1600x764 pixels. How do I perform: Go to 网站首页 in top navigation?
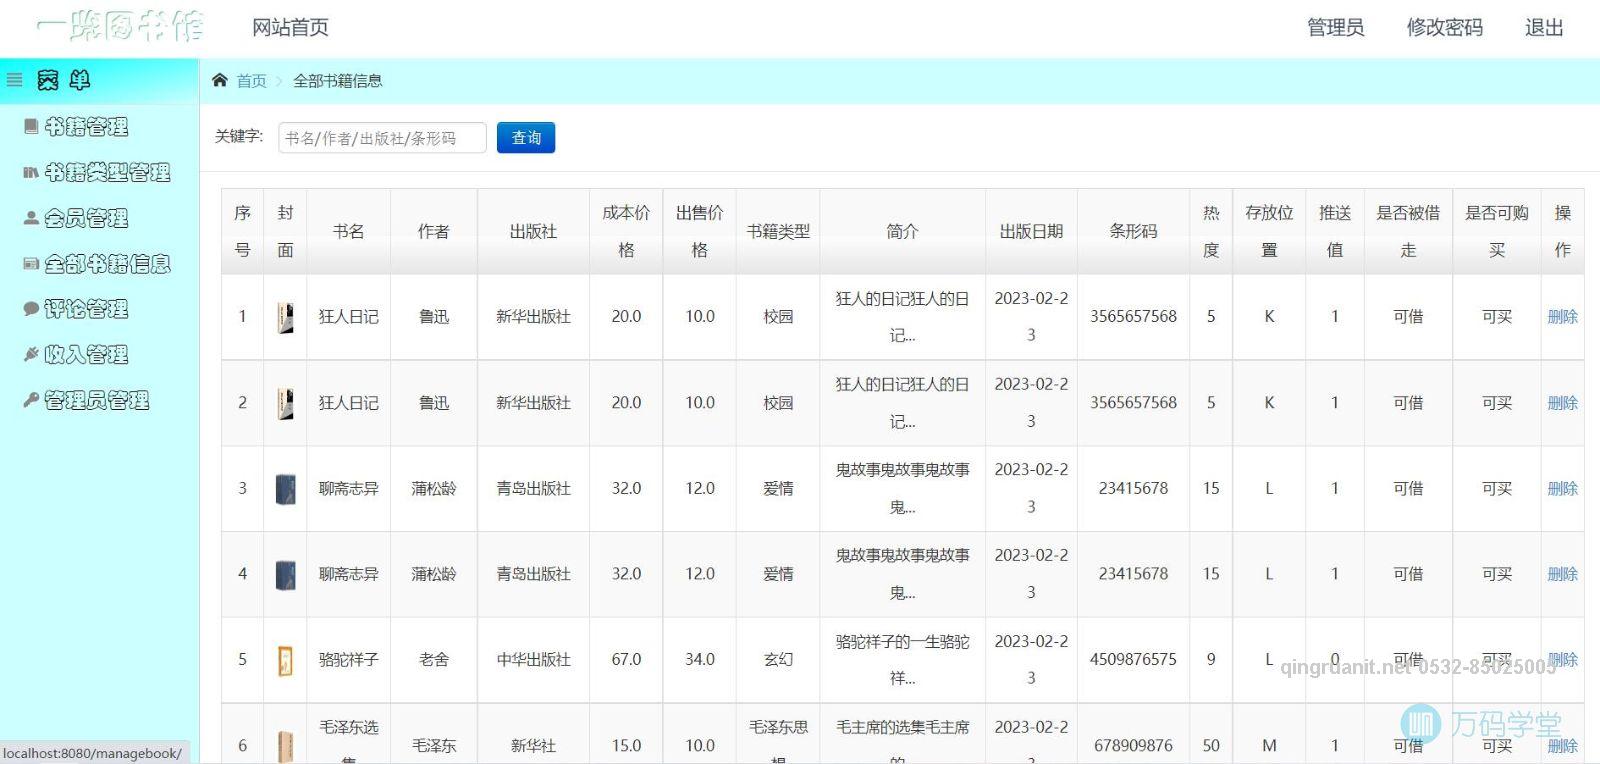(x=290, y=27)
